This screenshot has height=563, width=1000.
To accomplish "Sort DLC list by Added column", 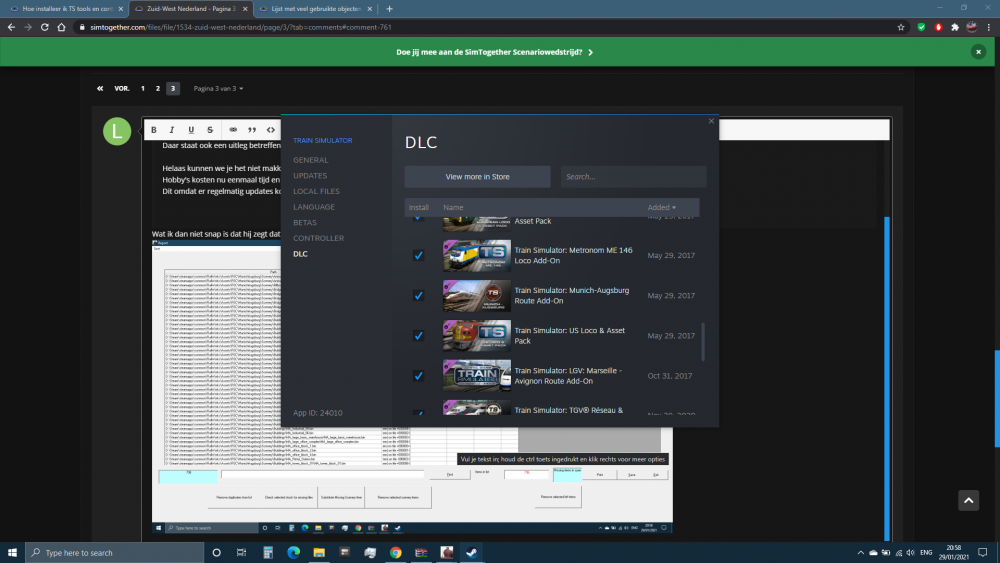I will (x=660, y=208).
